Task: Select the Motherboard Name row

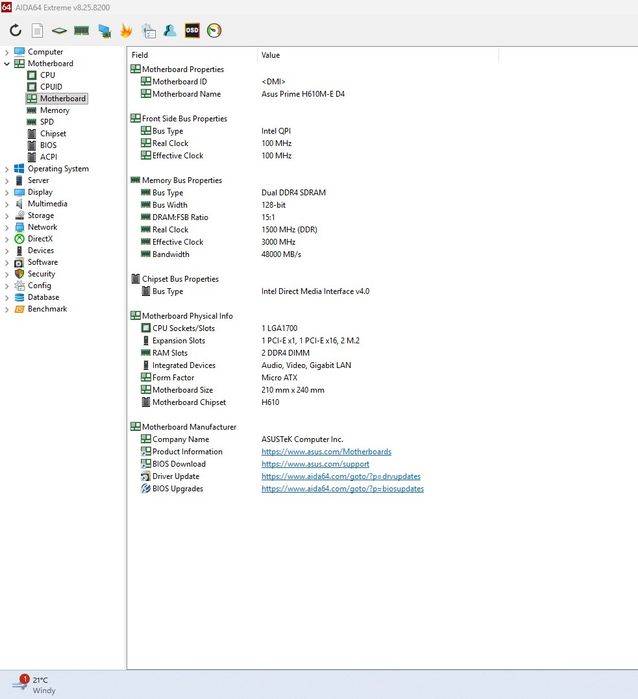Action: pos(243,94)
